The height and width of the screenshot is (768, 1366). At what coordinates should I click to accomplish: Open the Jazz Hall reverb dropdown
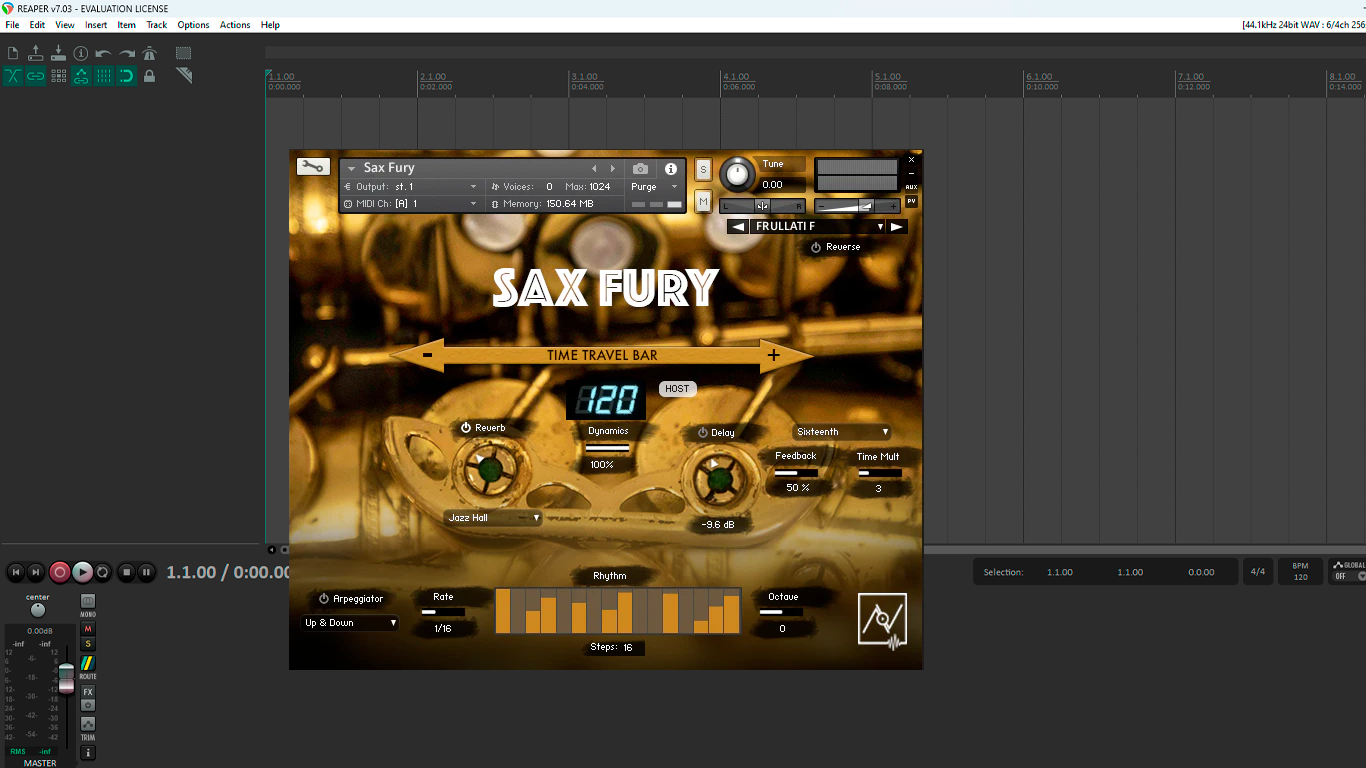[x=494, y=518]
